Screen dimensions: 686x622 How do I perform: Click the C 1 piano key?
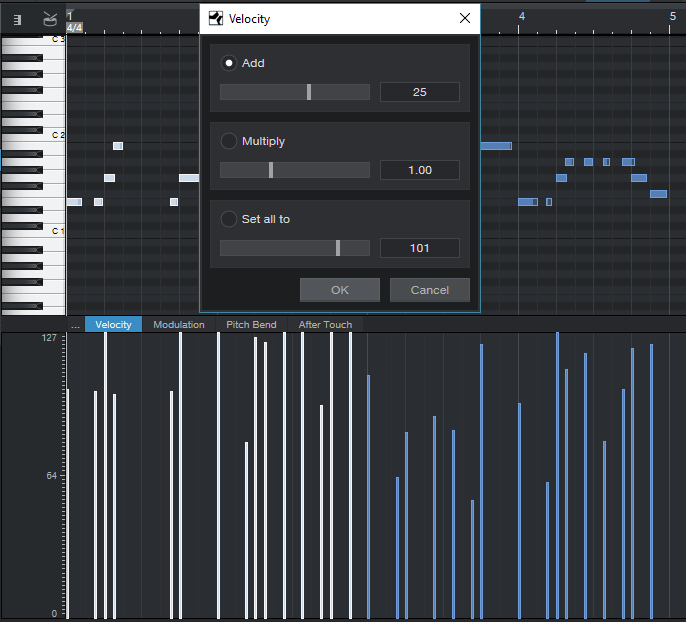coord(33,231)
